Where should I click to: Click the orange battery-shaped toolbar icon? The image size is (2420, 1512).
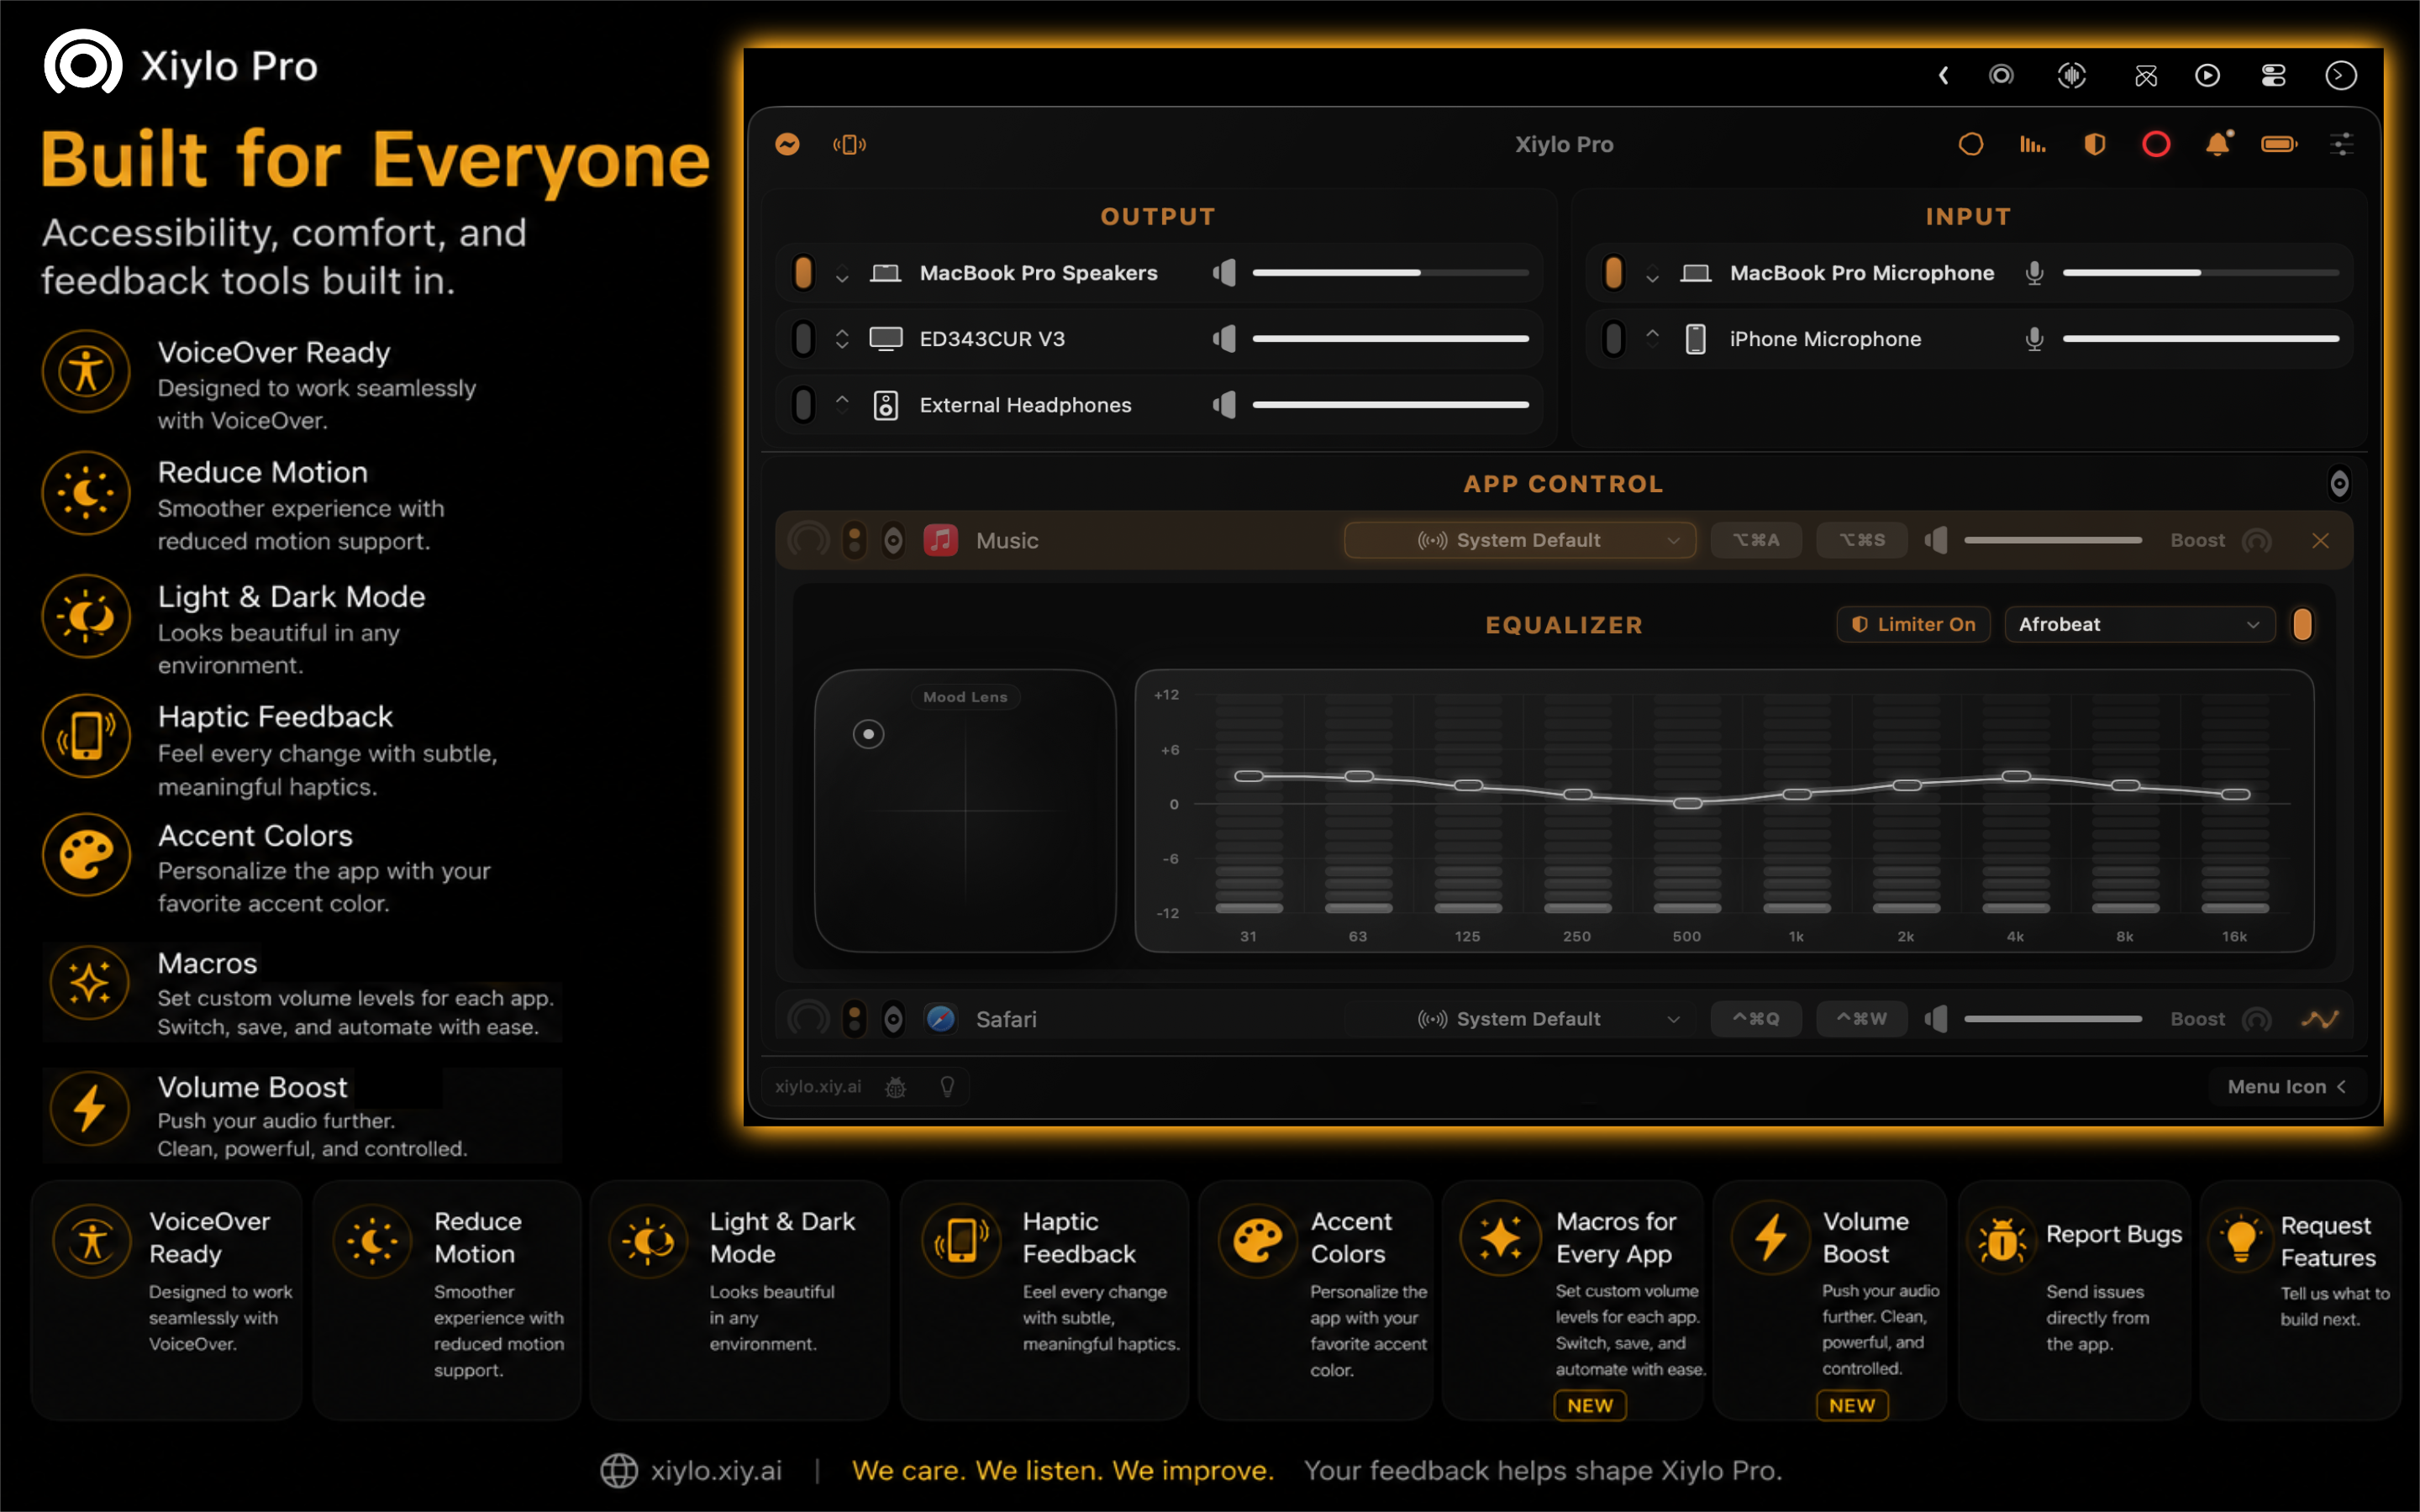pos(2279,144)
